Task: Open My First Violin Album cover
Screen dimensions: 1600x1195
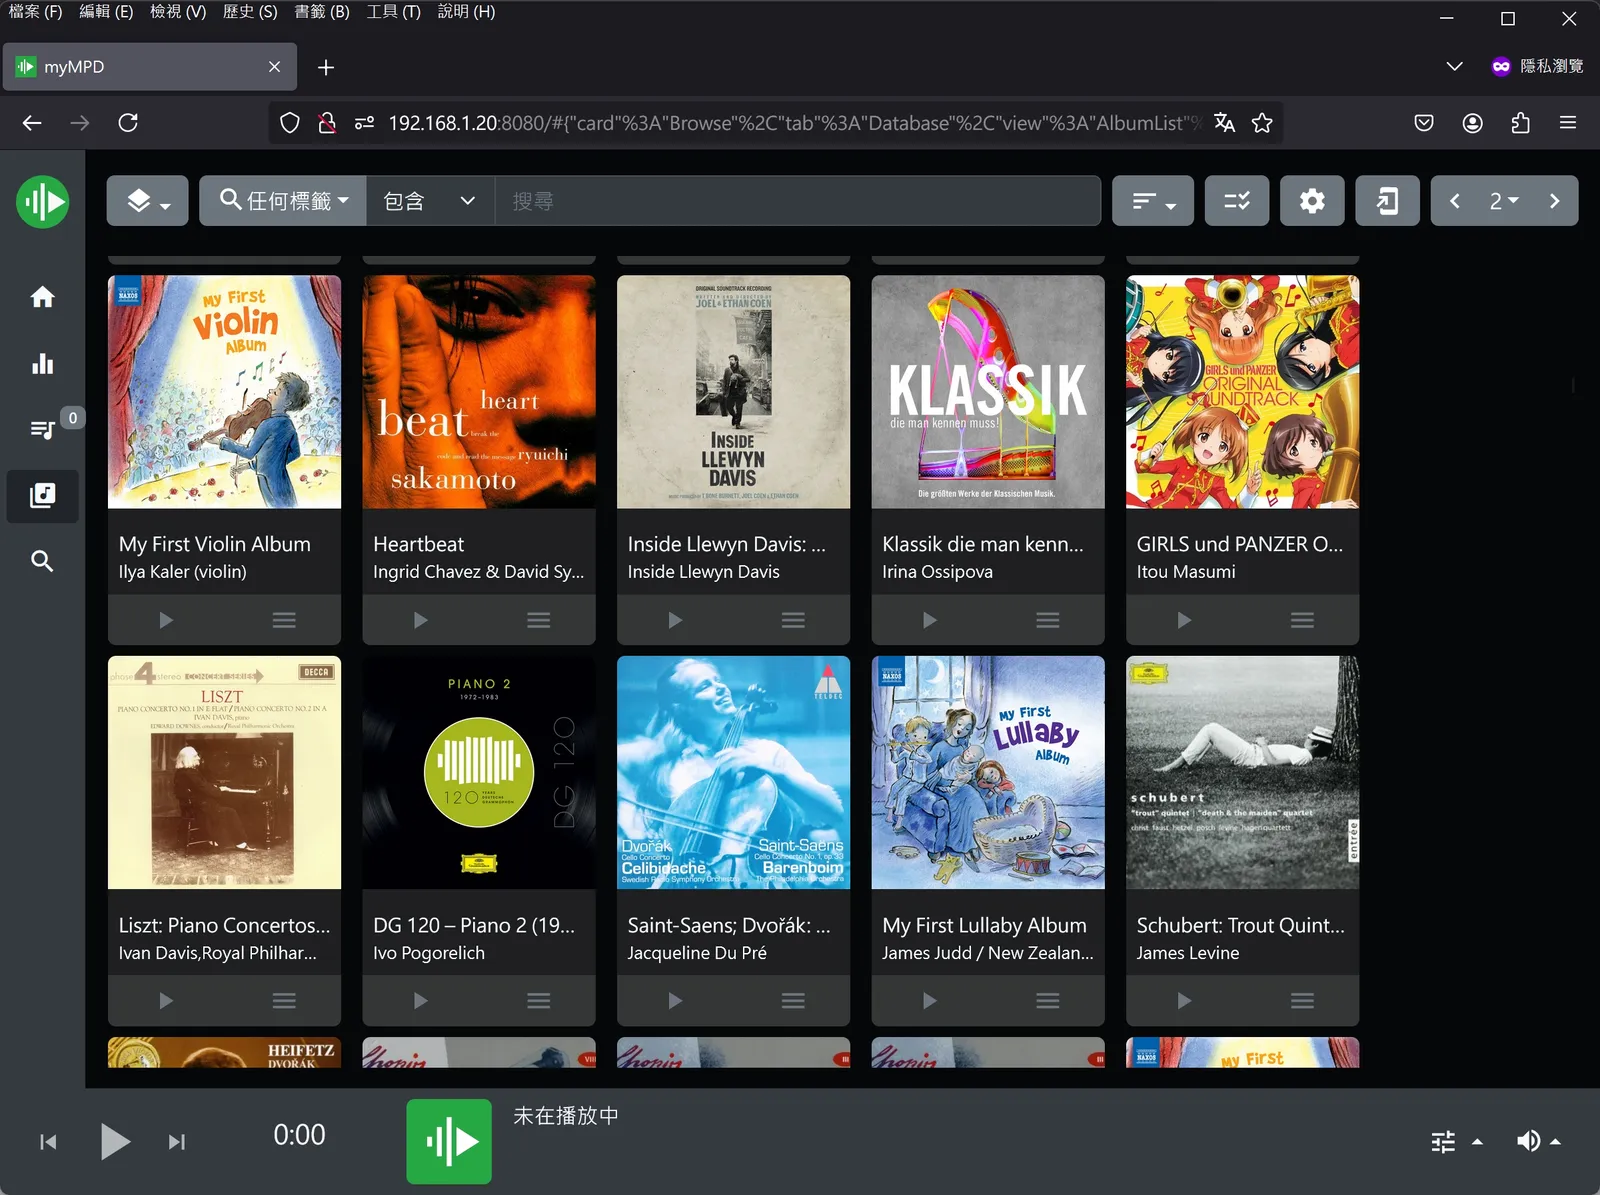Action: point(224,392)
